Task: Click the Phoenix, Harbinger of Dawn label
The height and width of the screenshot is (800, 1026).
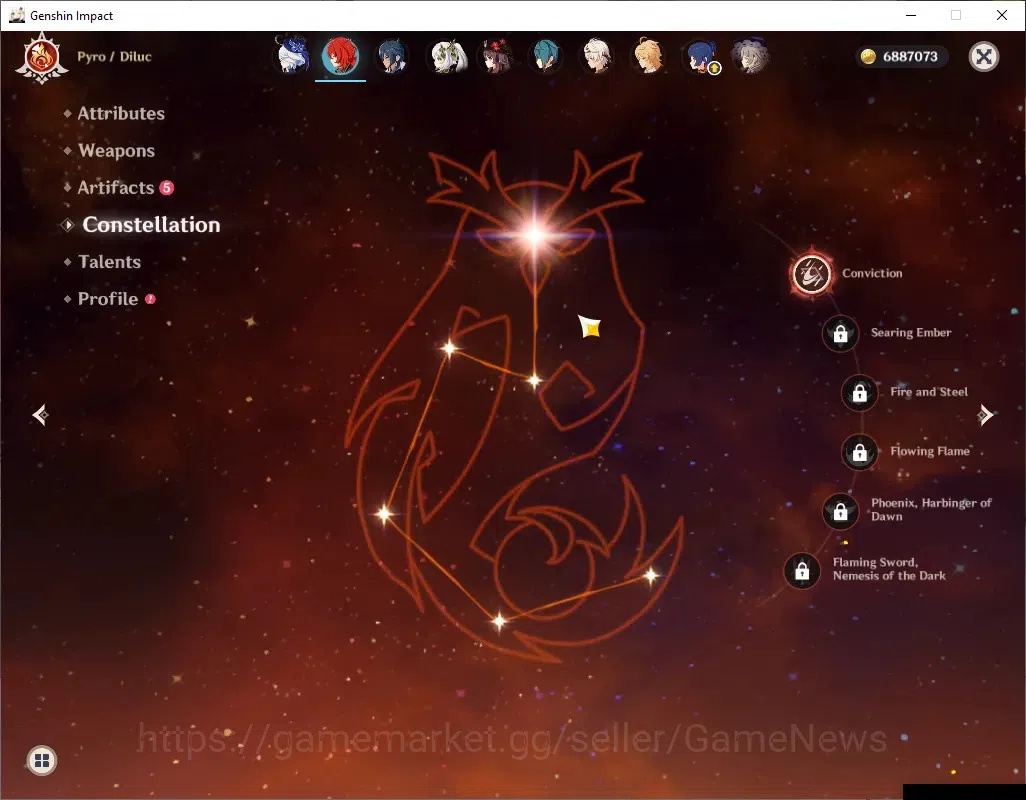Action: point(931,510)
